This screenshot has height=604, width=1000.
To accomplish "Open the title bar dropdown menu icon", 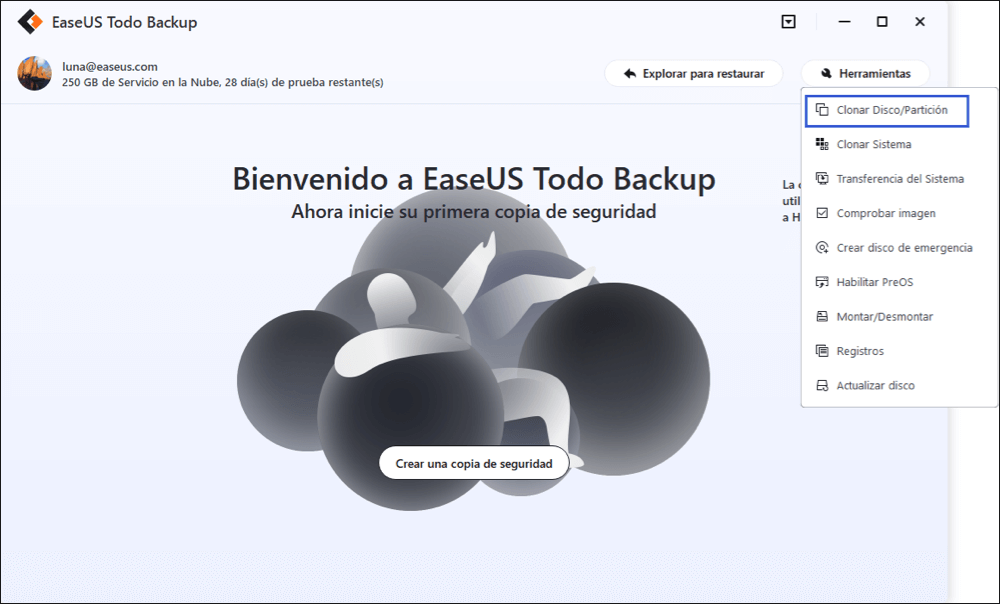I will (788, 22).
